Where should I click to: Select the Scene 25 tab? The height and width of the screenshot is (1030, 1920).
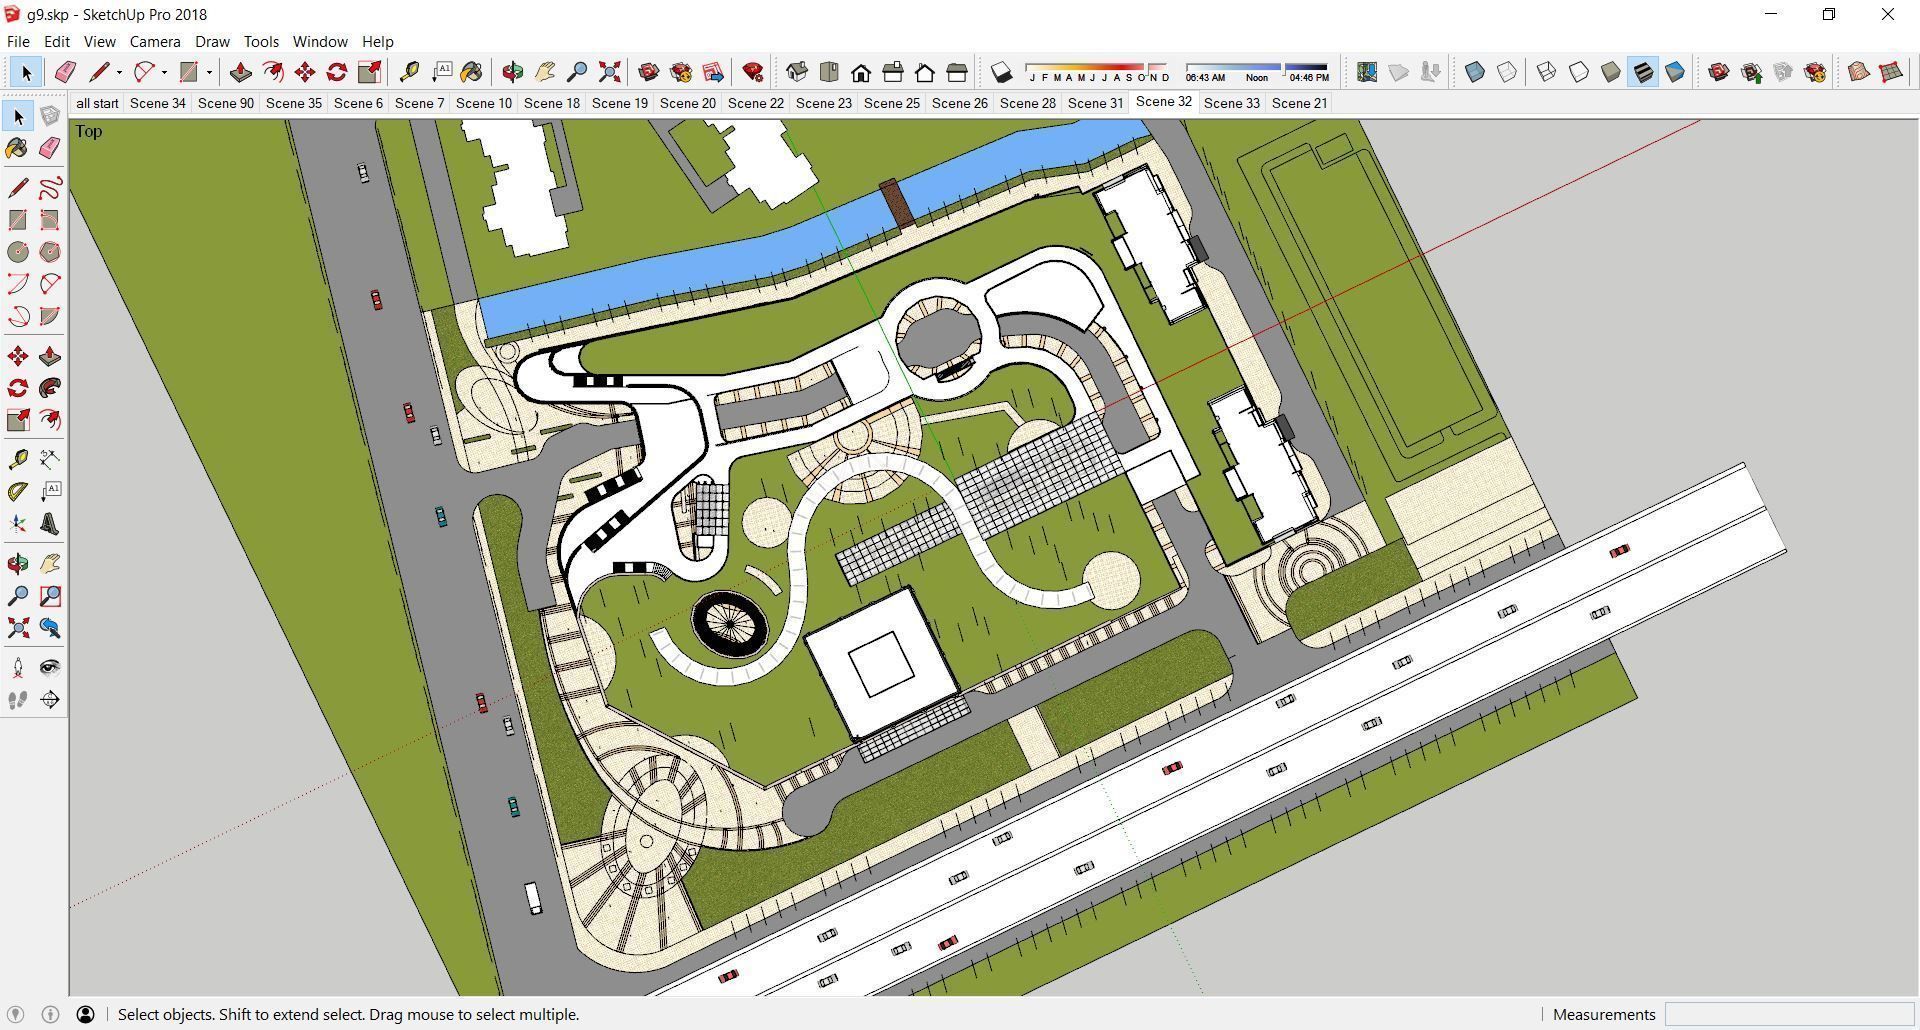[891, 103]
